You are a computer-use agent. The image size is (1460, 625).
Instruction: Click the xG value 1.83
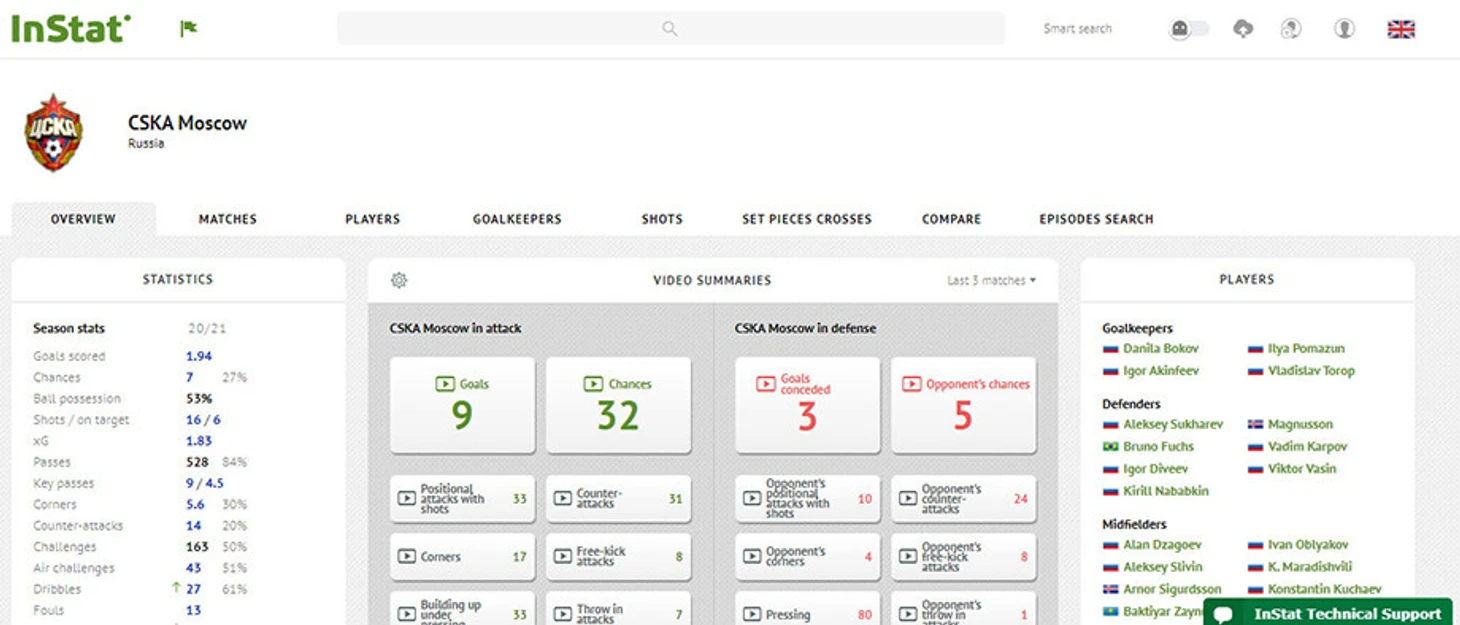pos(199,441)
